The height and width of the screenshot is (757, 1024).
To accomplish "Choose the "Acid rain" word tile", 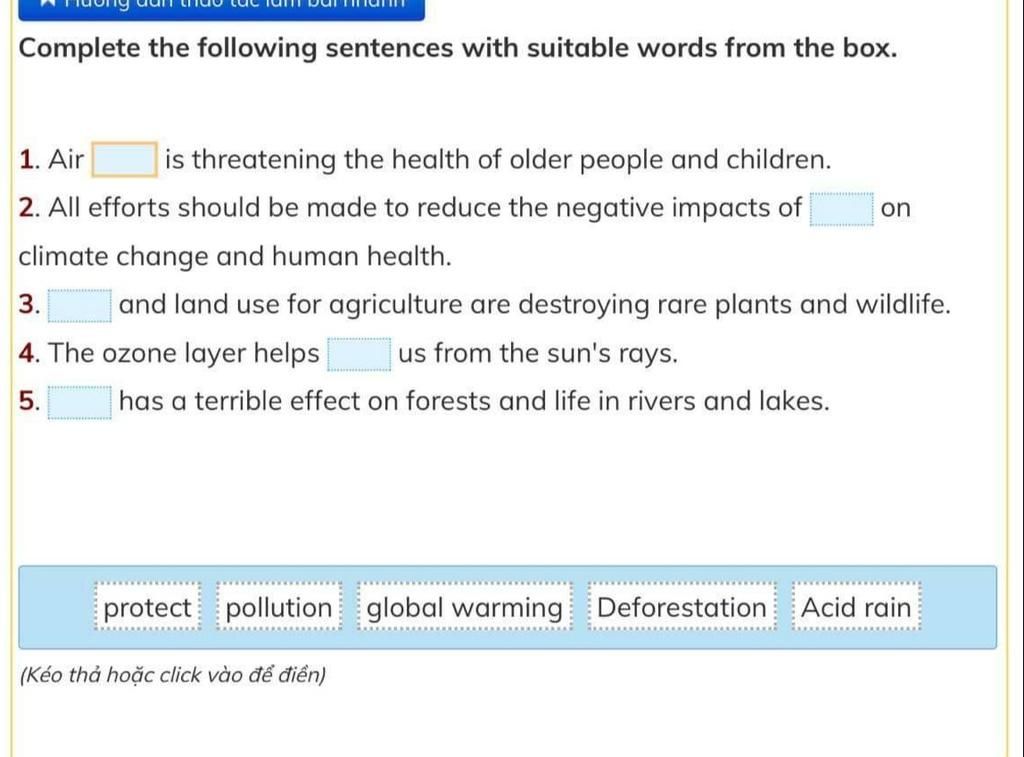I will (x=856, y=607).
